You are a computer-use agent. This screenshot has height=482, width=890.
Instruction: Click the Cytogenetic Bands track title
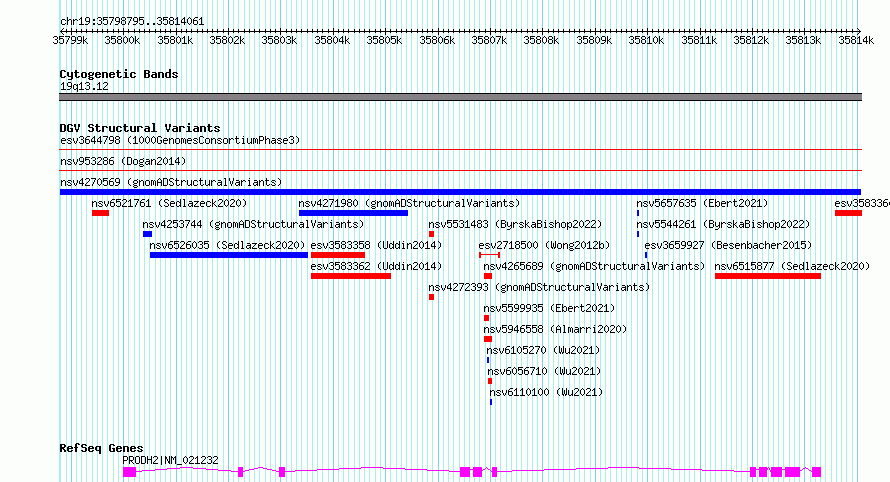tap(119, 74)
